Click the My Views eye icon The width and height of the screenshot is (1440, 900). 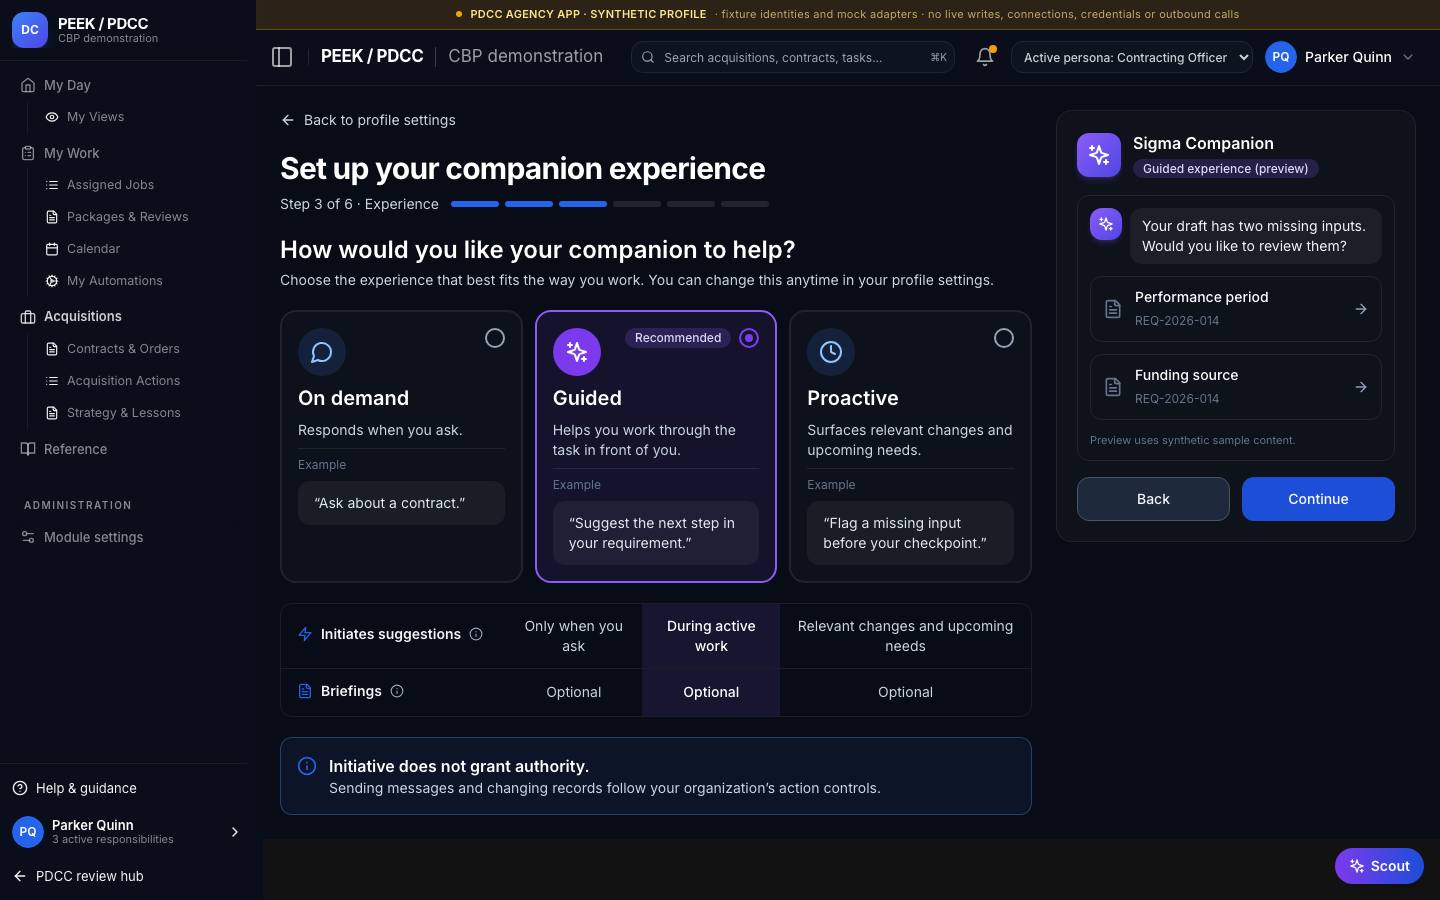pyautogui.click(x=52, y=117)
